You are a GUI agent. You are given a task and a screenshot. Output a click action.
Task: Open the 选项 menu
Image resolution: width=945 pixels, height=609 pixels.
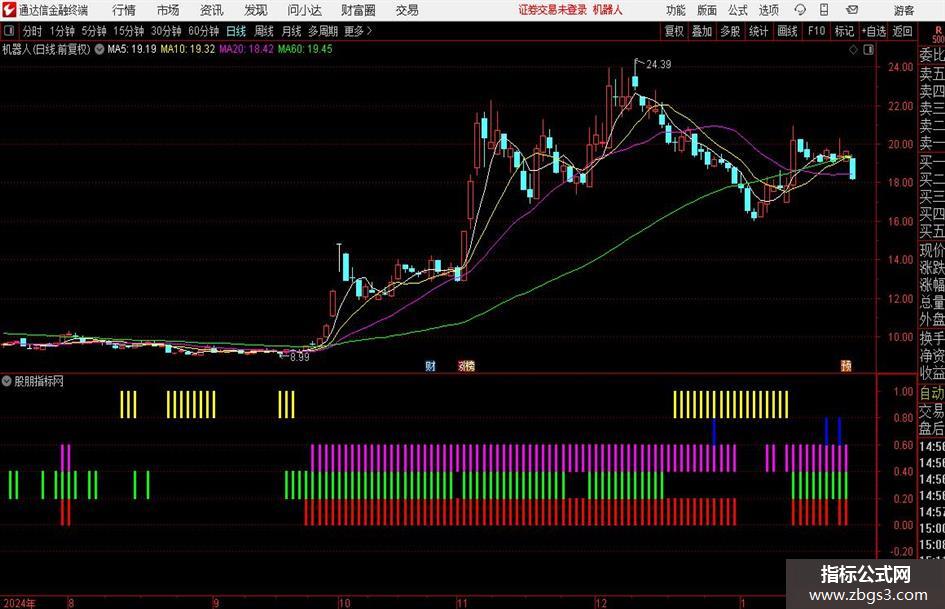(769, 10)
